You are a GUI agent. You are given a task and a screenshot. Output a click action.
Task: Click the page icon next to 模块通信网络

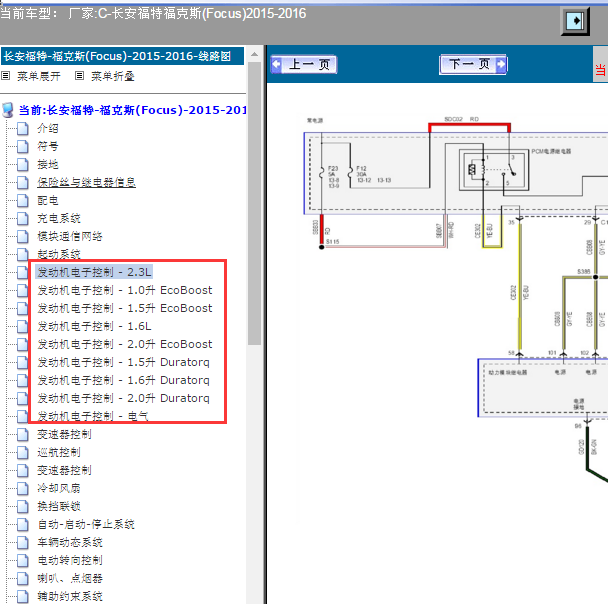pyautogui.click(x=23, y=236)
